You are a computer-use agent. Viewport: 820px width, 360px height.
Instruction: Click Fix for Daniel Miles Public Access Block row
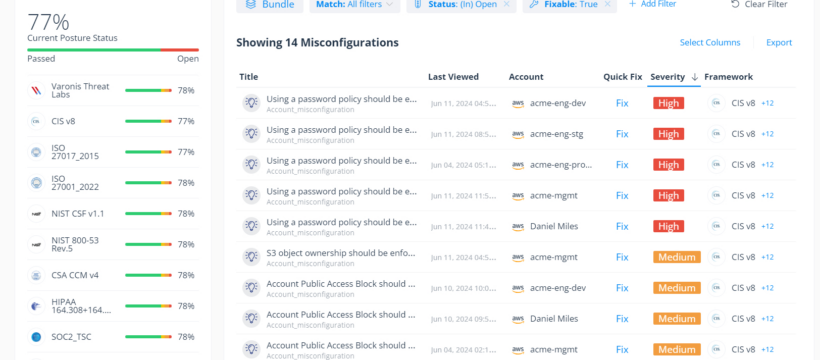(x=622, y=319)
